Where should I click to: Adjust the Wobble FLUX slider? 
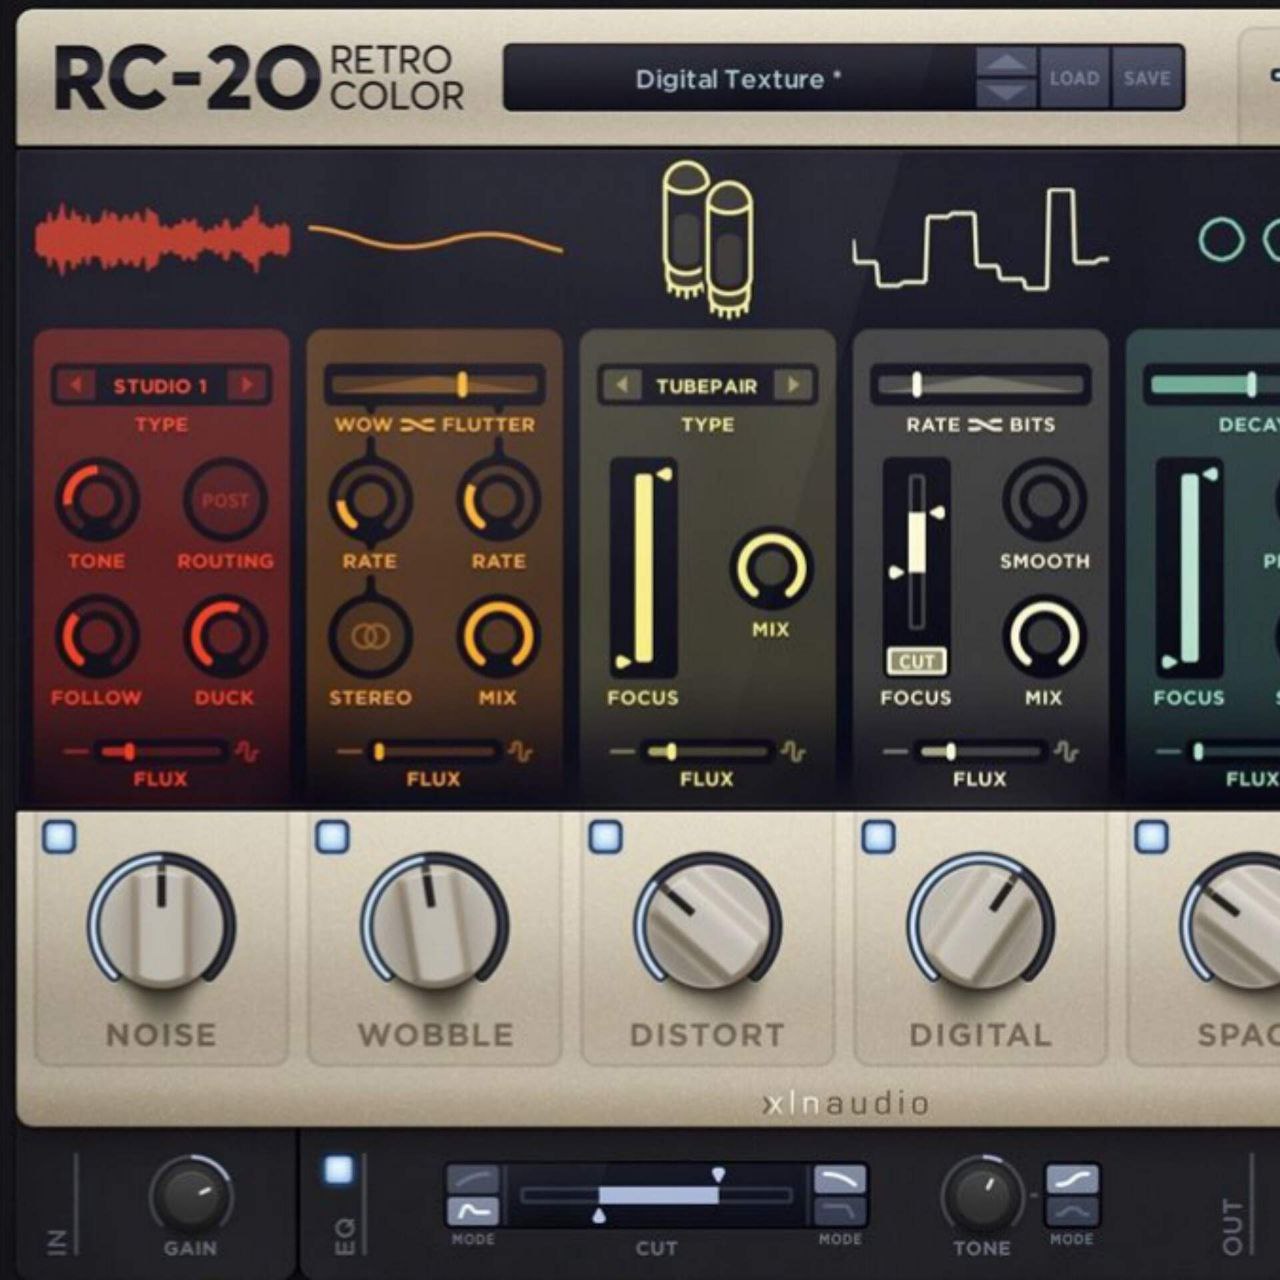pyautogui.click(x=433, y=751)
